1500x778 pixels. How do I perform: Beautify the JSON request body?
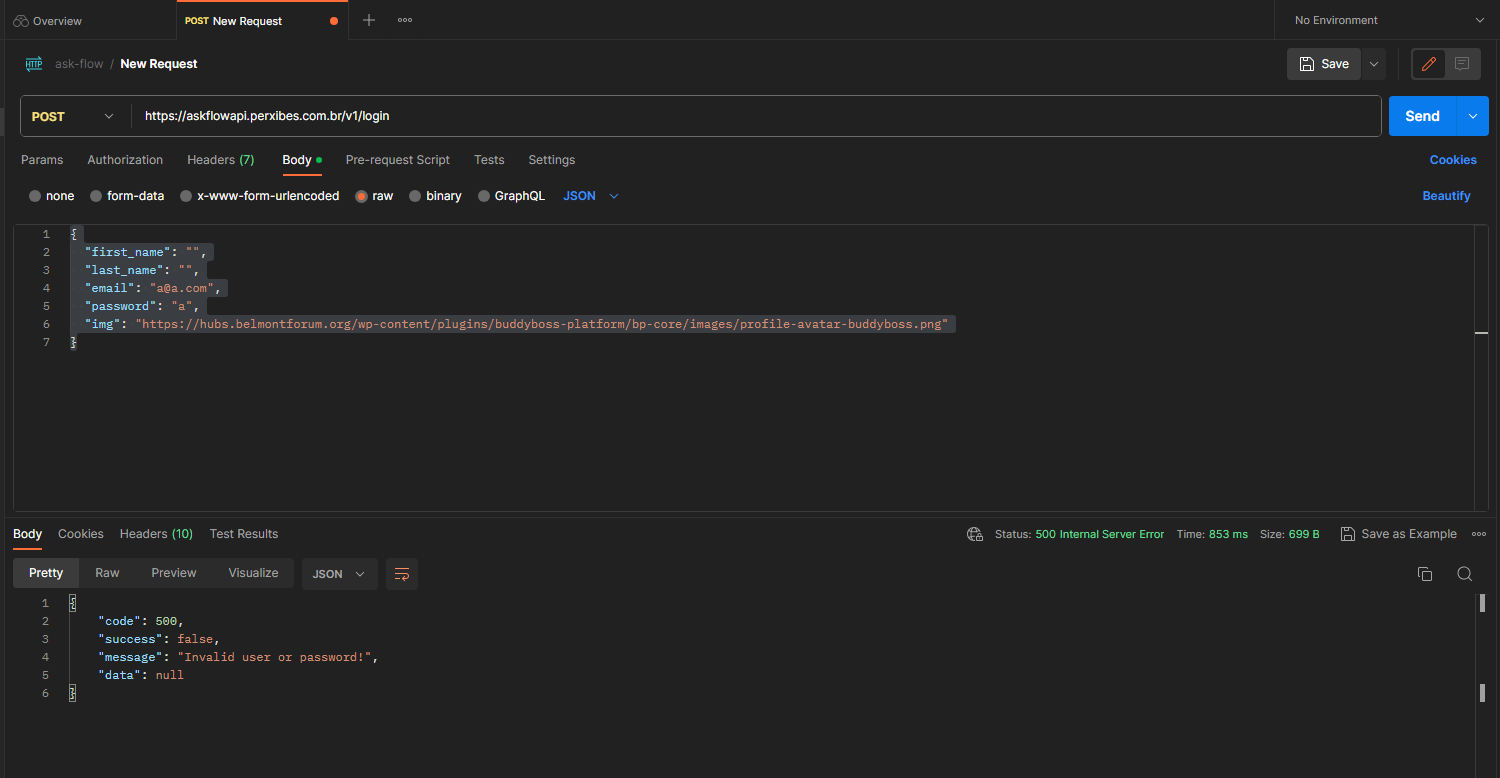(1446, 195)
